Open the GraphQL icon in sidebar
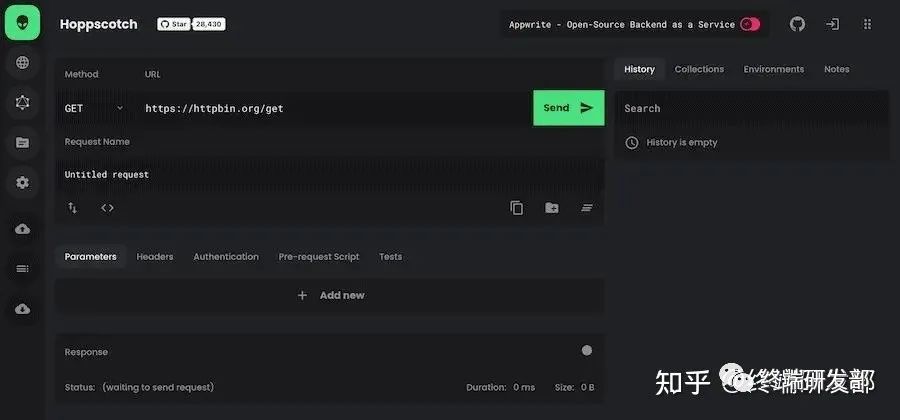 (22, 103)
